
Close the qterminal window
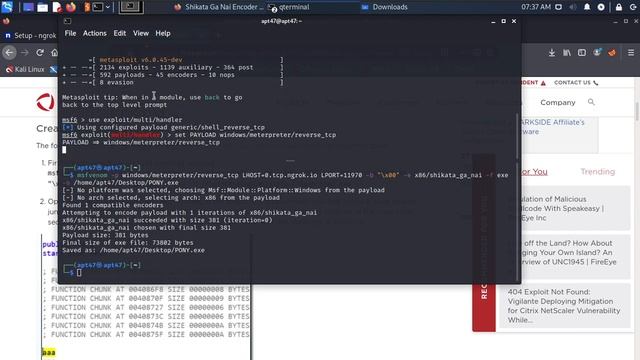tap(514, 21)
